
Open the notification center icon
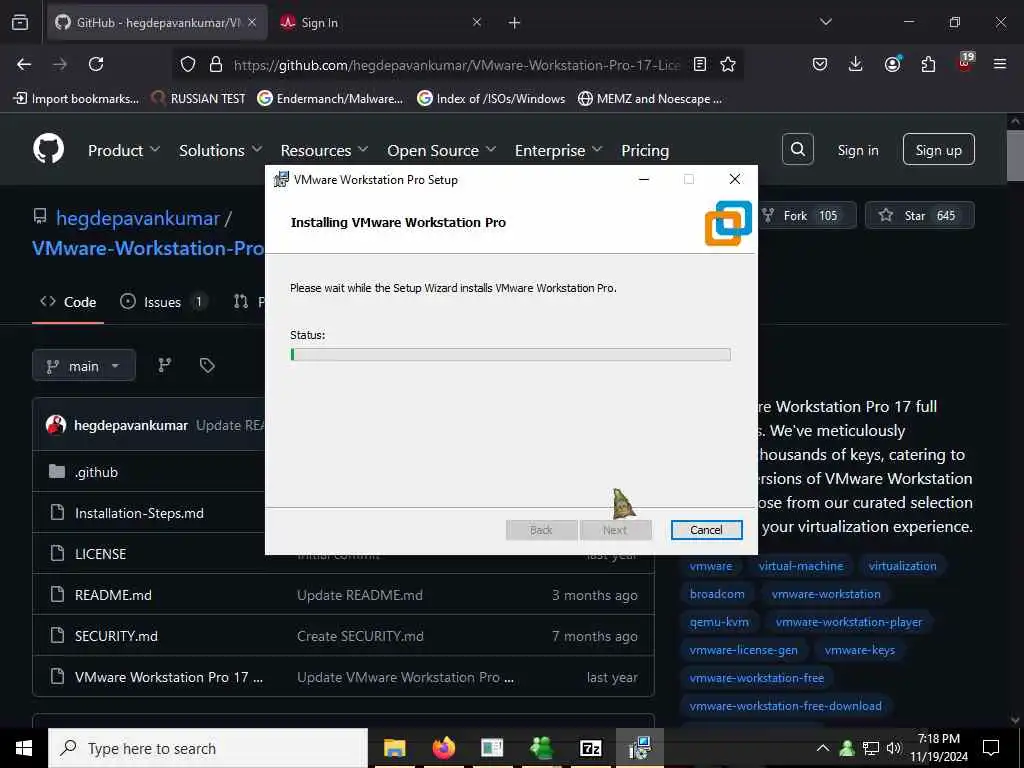coord(991,748)
